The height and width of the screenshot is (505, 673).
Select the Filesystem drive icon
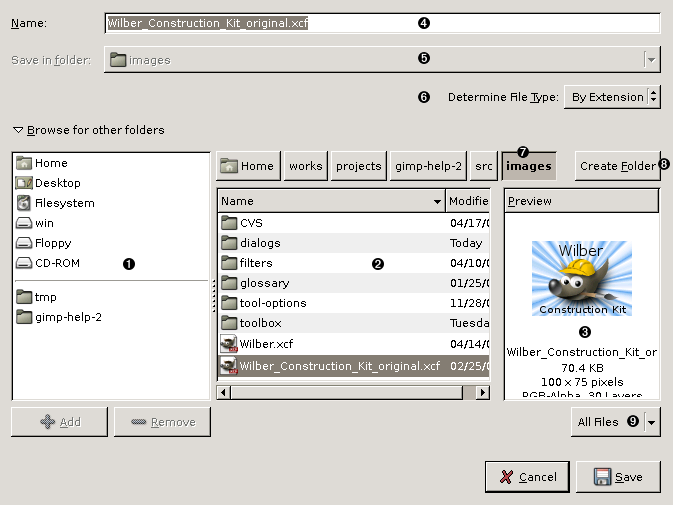[24, 203]
